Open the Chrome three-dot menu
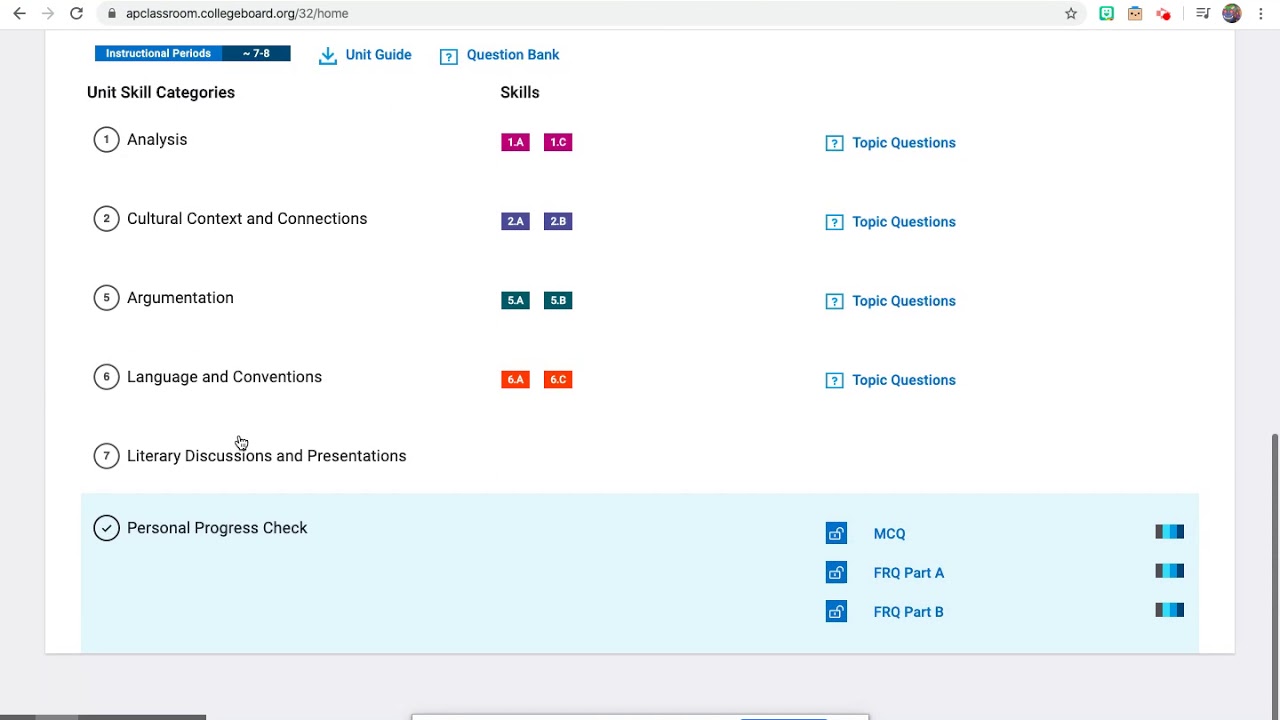This screenshot has height=720, width=1280. point(1261,14)
